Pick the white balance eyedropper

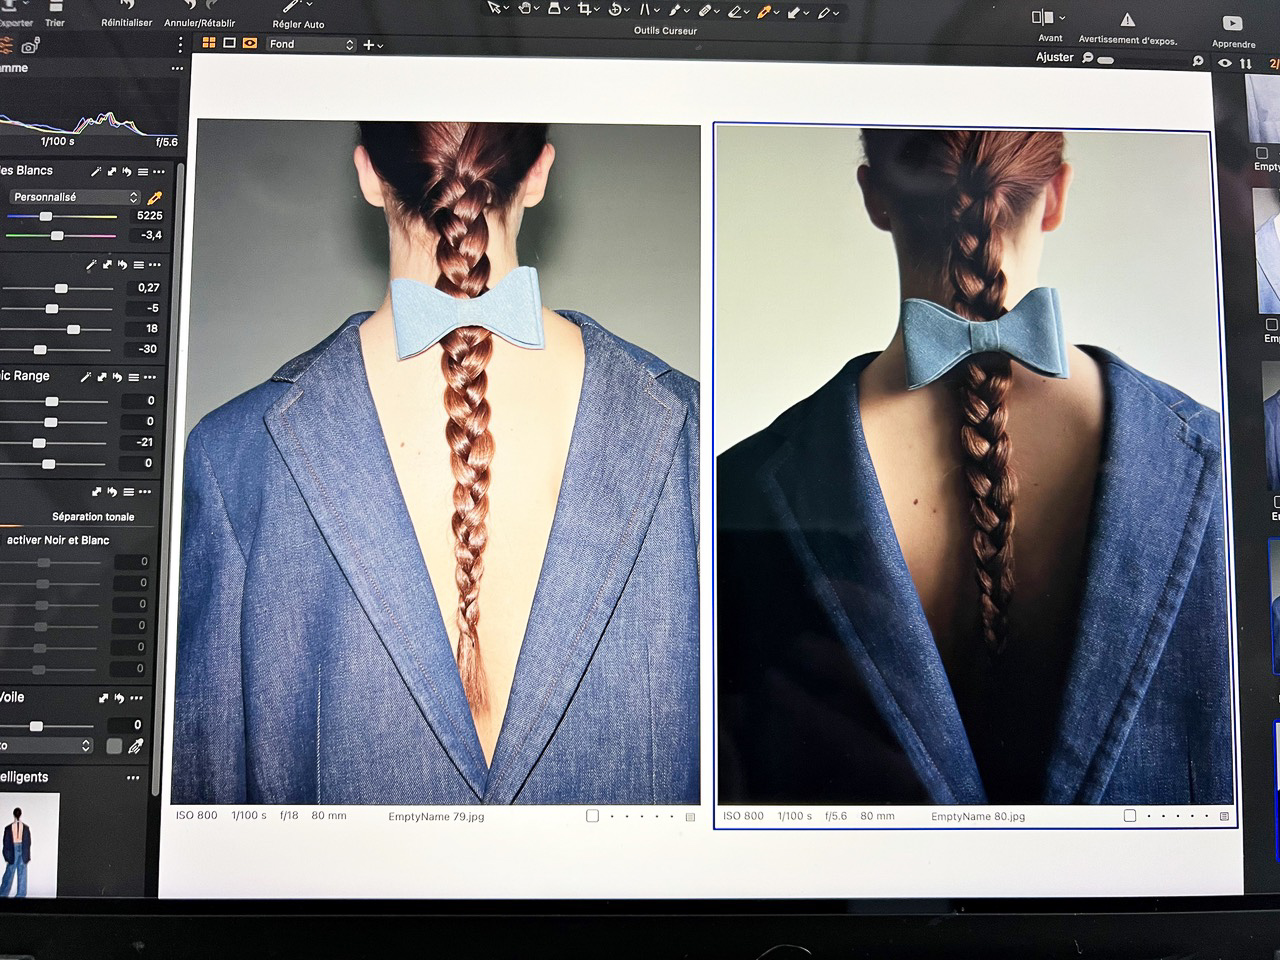155,198
